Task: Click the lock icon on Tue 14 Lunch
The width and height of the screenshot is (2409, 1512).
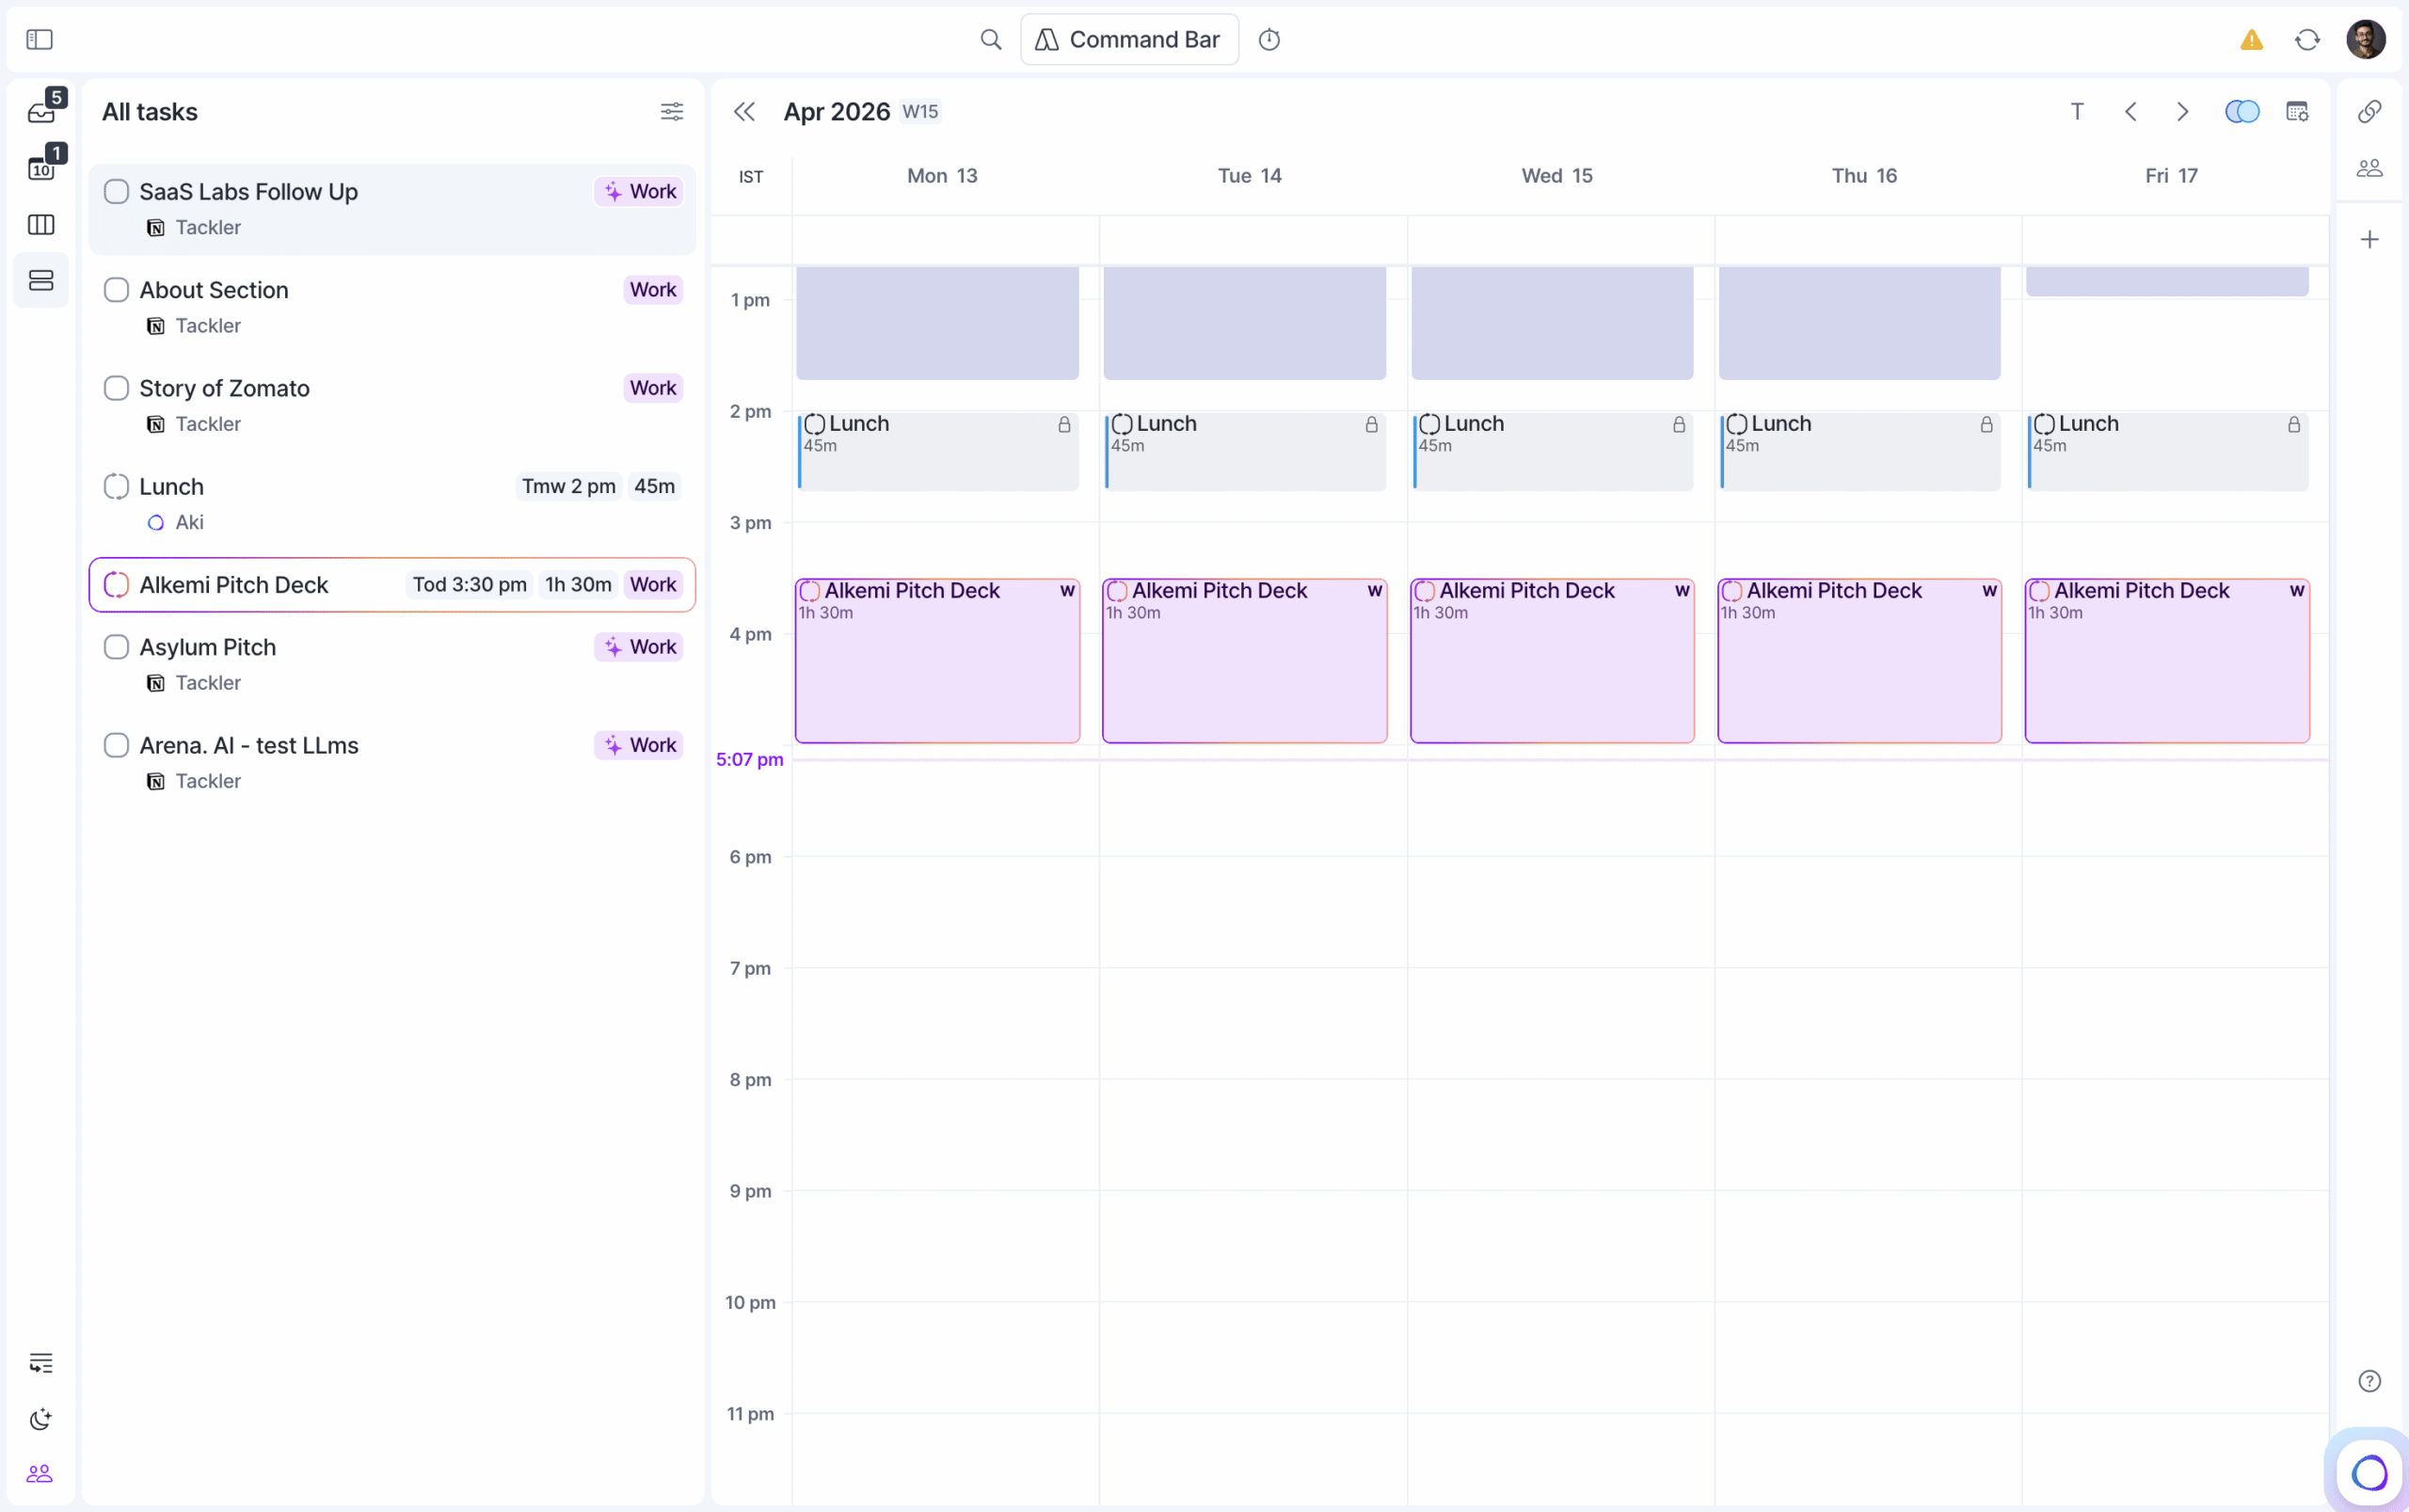Action: [x=1371, y=424]
